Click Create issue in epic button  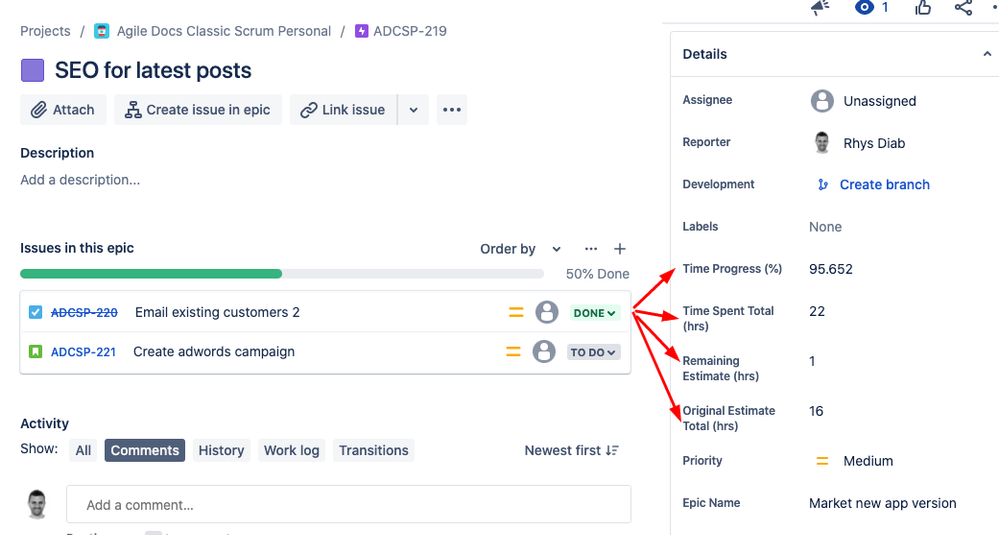pos(198,110)
